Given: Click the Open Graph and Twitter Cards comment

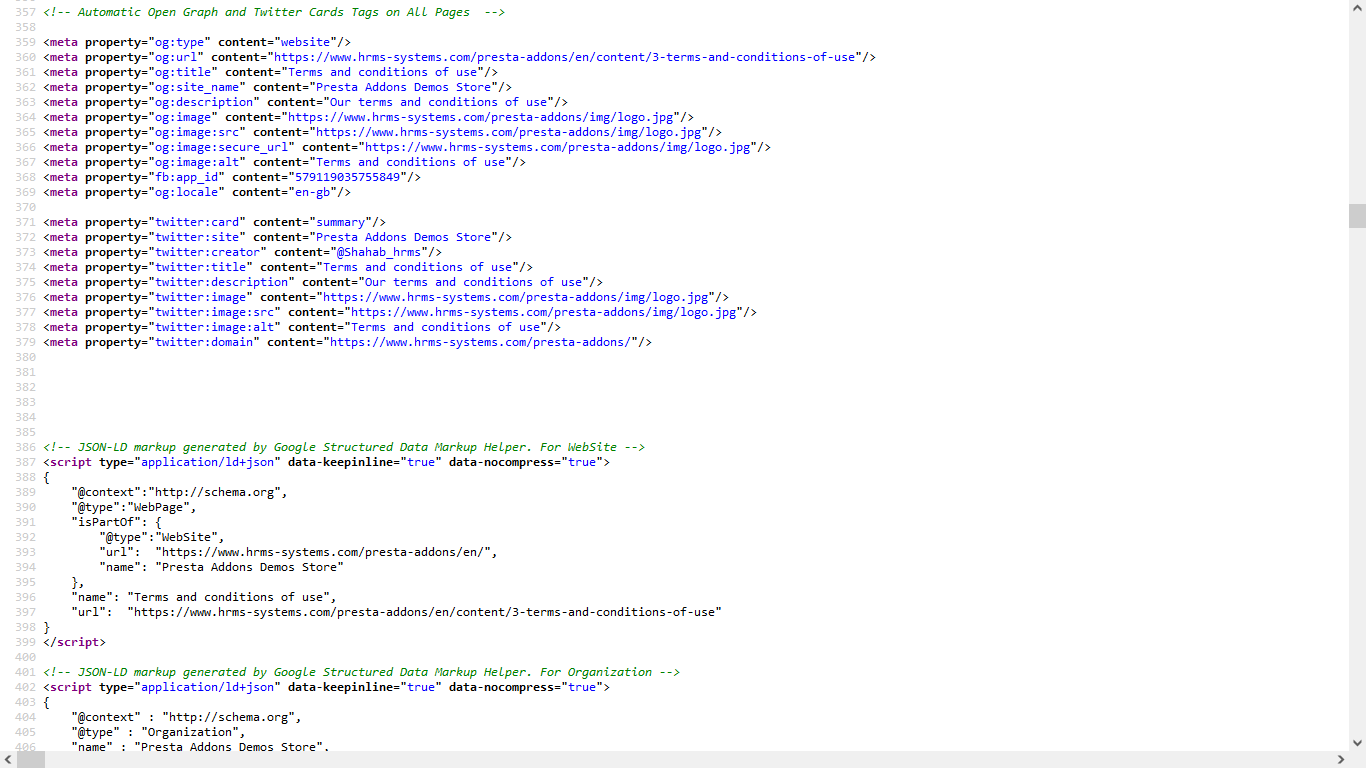Looking at the screenshot, I should coord(274,12).
